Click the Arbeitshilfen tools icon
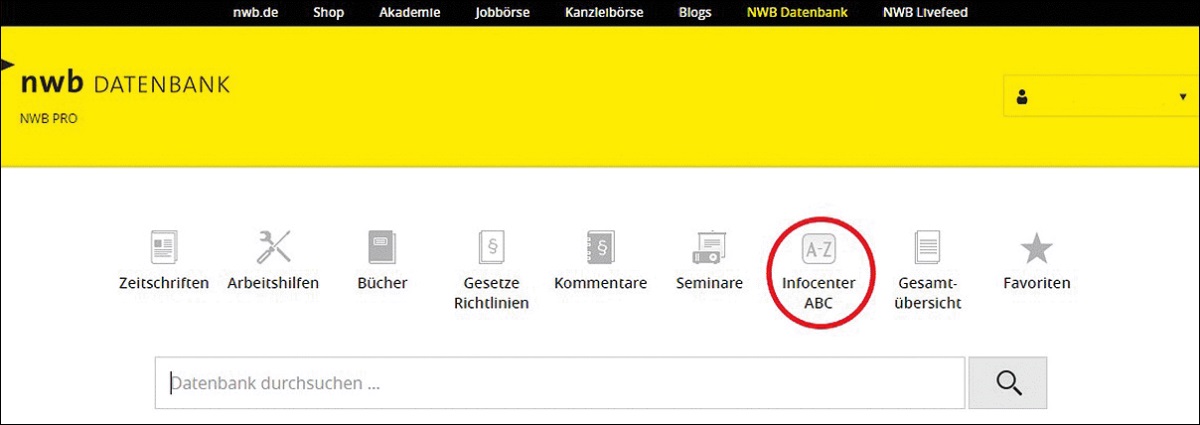 (273, 247)
